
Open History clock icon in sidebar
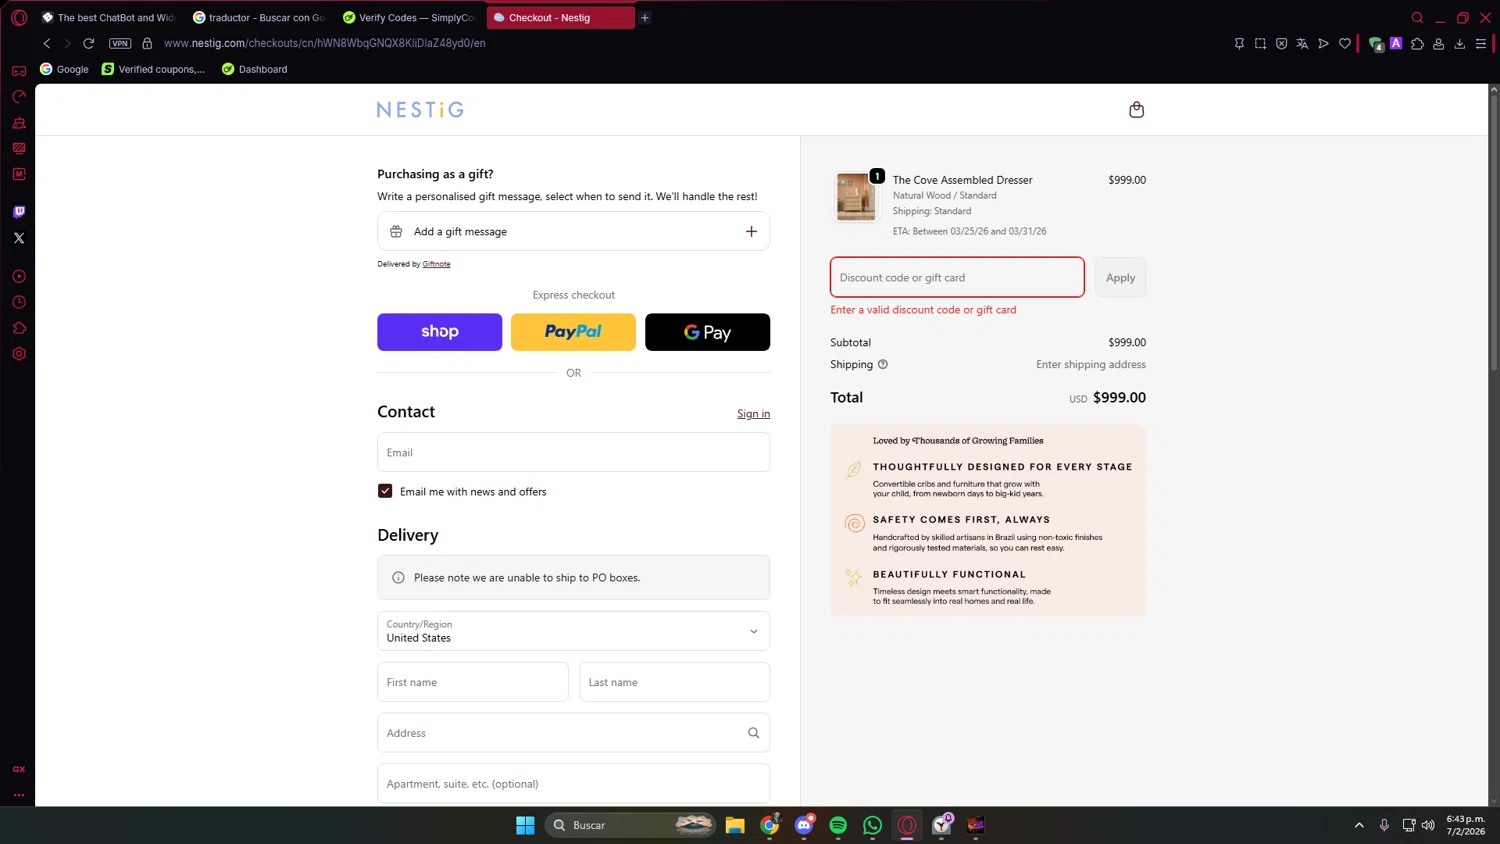tap(19, 302)
